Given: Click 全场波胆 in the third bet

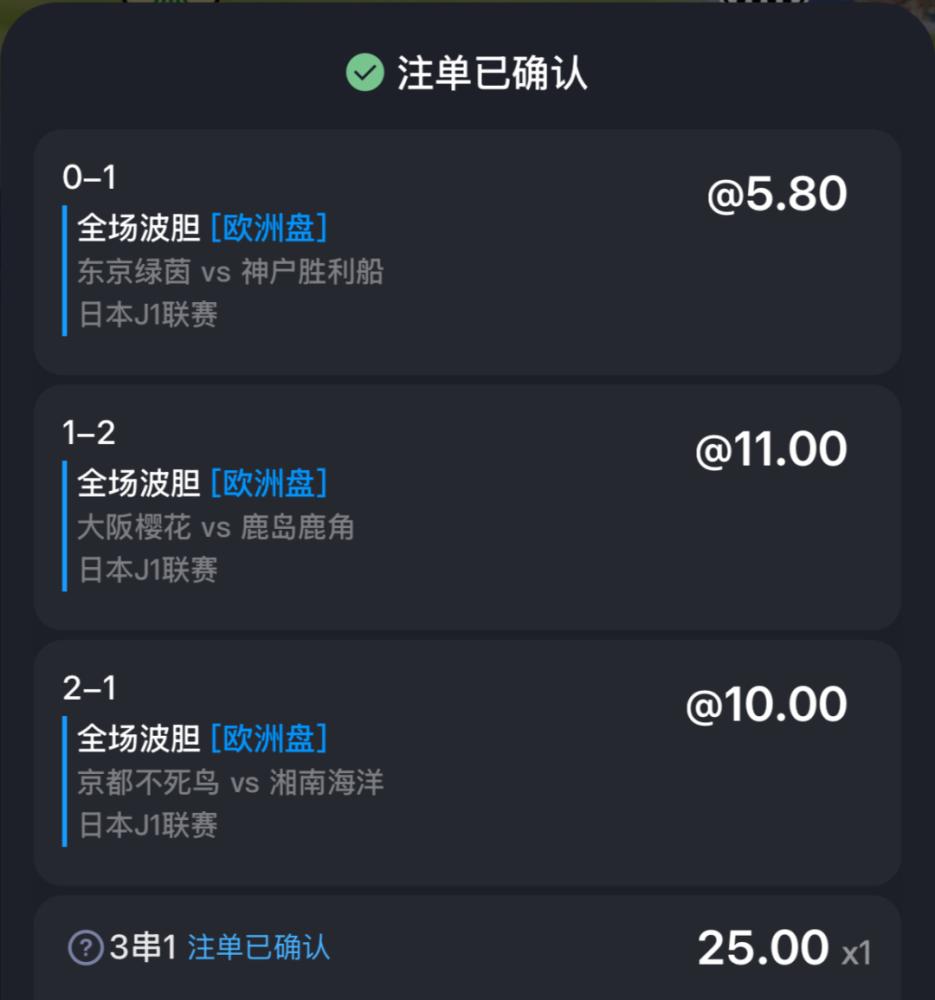Looking at the screenshot, I should (138, 738).
